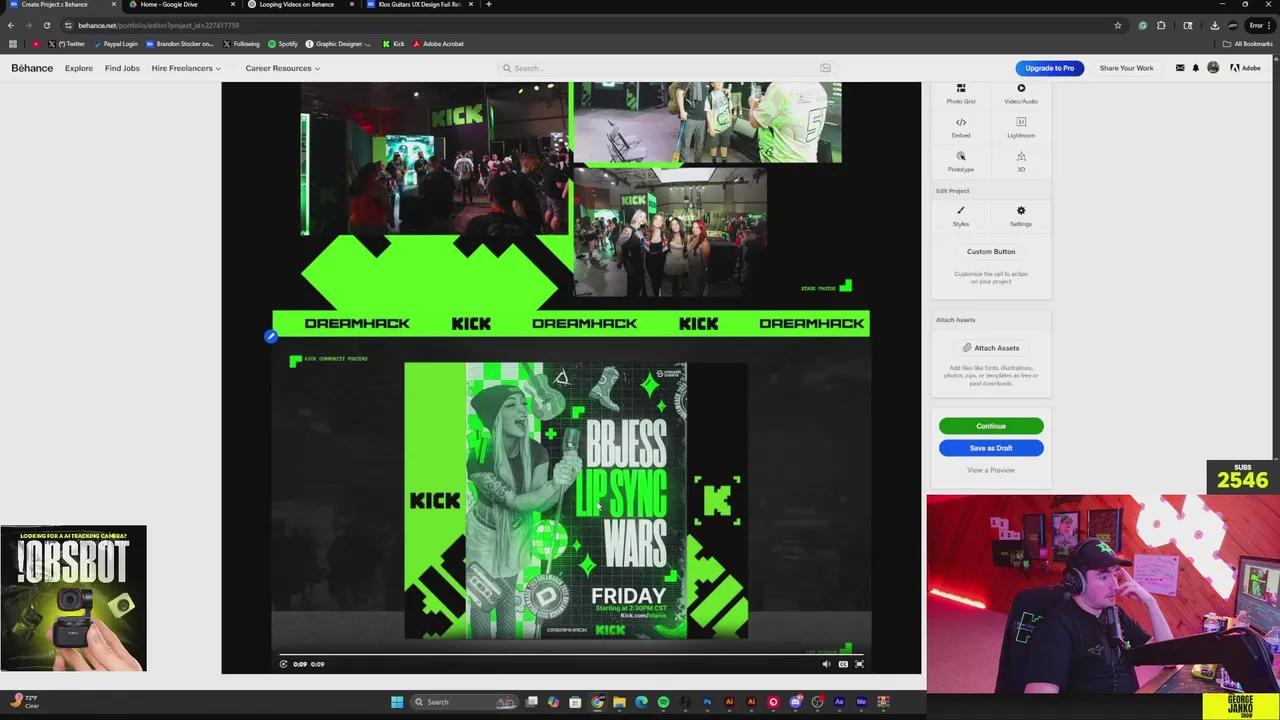Open the Spotify bookmark
The height and width of the screenshot is (720, 1280).
[x=282, y=44]
